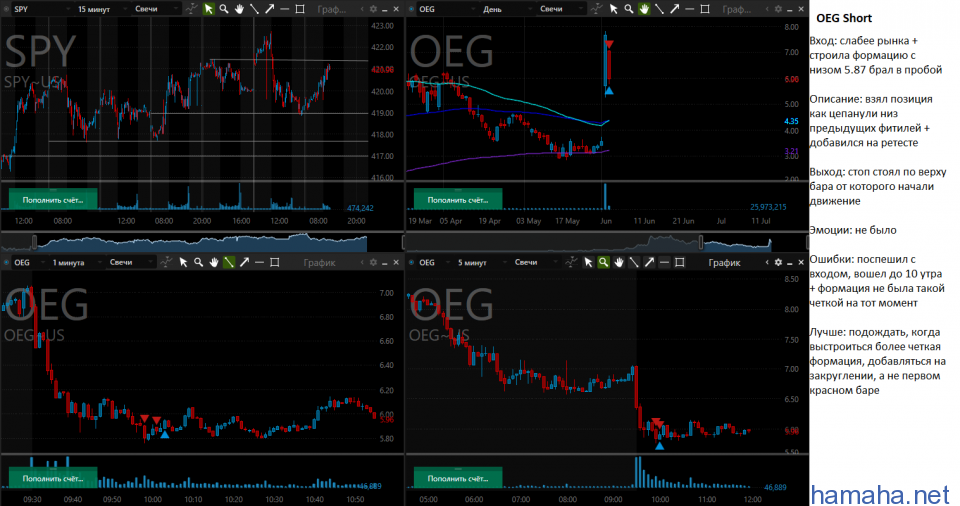The image size is (960, 506).
Task: Open 'Граф...' label in OEG daily chart
Action: [x=737, y=9]
